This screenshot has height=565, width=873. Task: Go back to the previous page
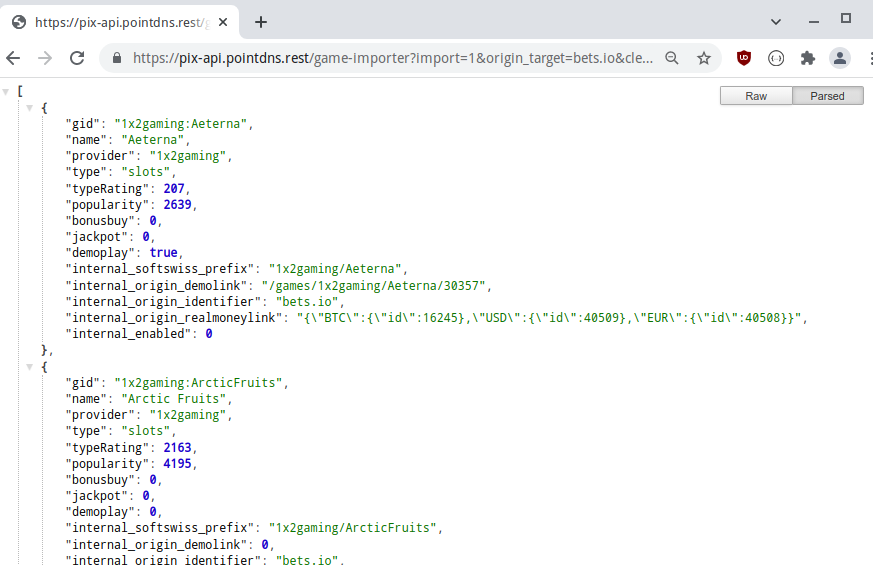(x=13, y=58)
